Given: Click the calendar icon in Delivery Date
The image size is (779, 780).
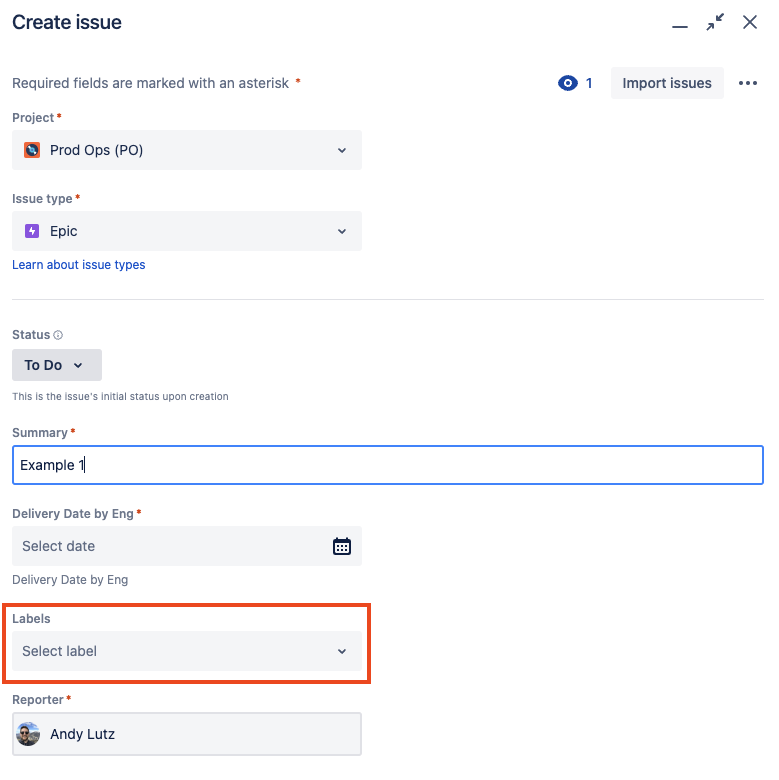Looking at the screenshot, I should (x=342, y=546).
